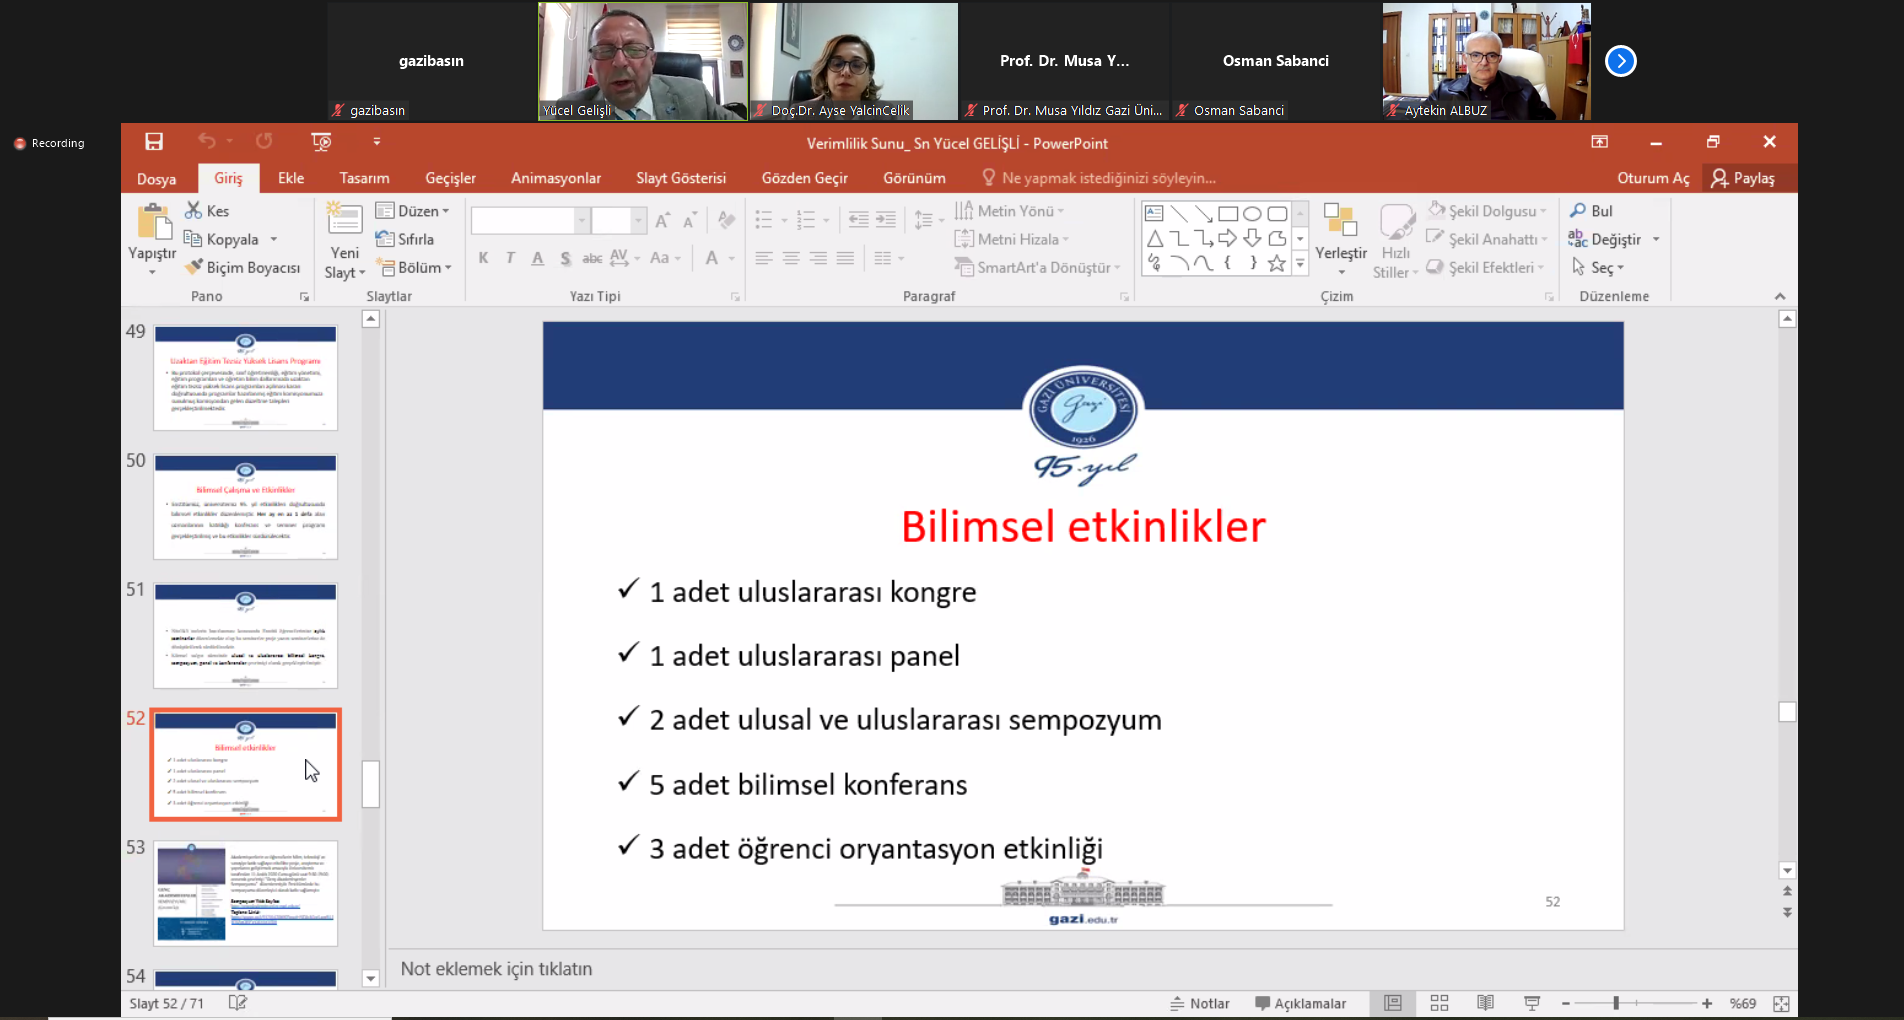1904x1020 pixels.
Task: Toggle Normal view button in status bar
Action: click(1393, 1003)
